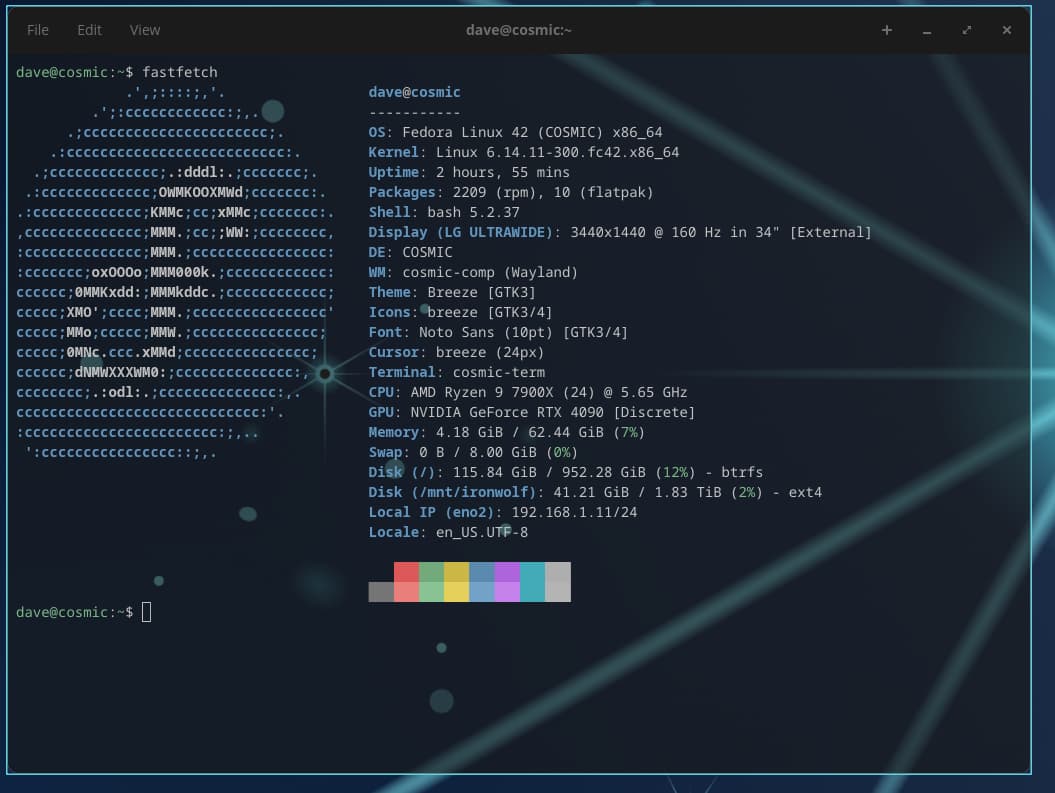The width and height of the screenshot is (1055, 793).
Task: Click the green swatch in top palette row
Action: click(431, 571)
